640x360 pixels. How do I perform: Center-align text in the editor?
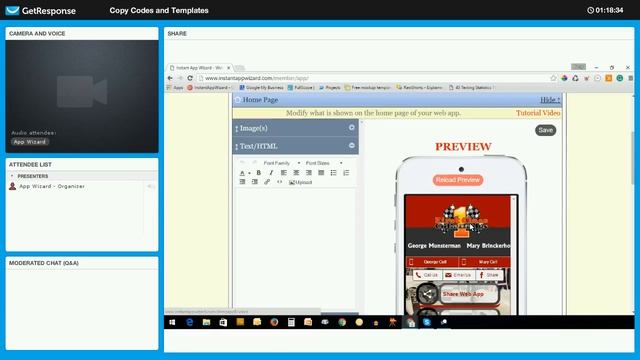(x=296, y=173)
